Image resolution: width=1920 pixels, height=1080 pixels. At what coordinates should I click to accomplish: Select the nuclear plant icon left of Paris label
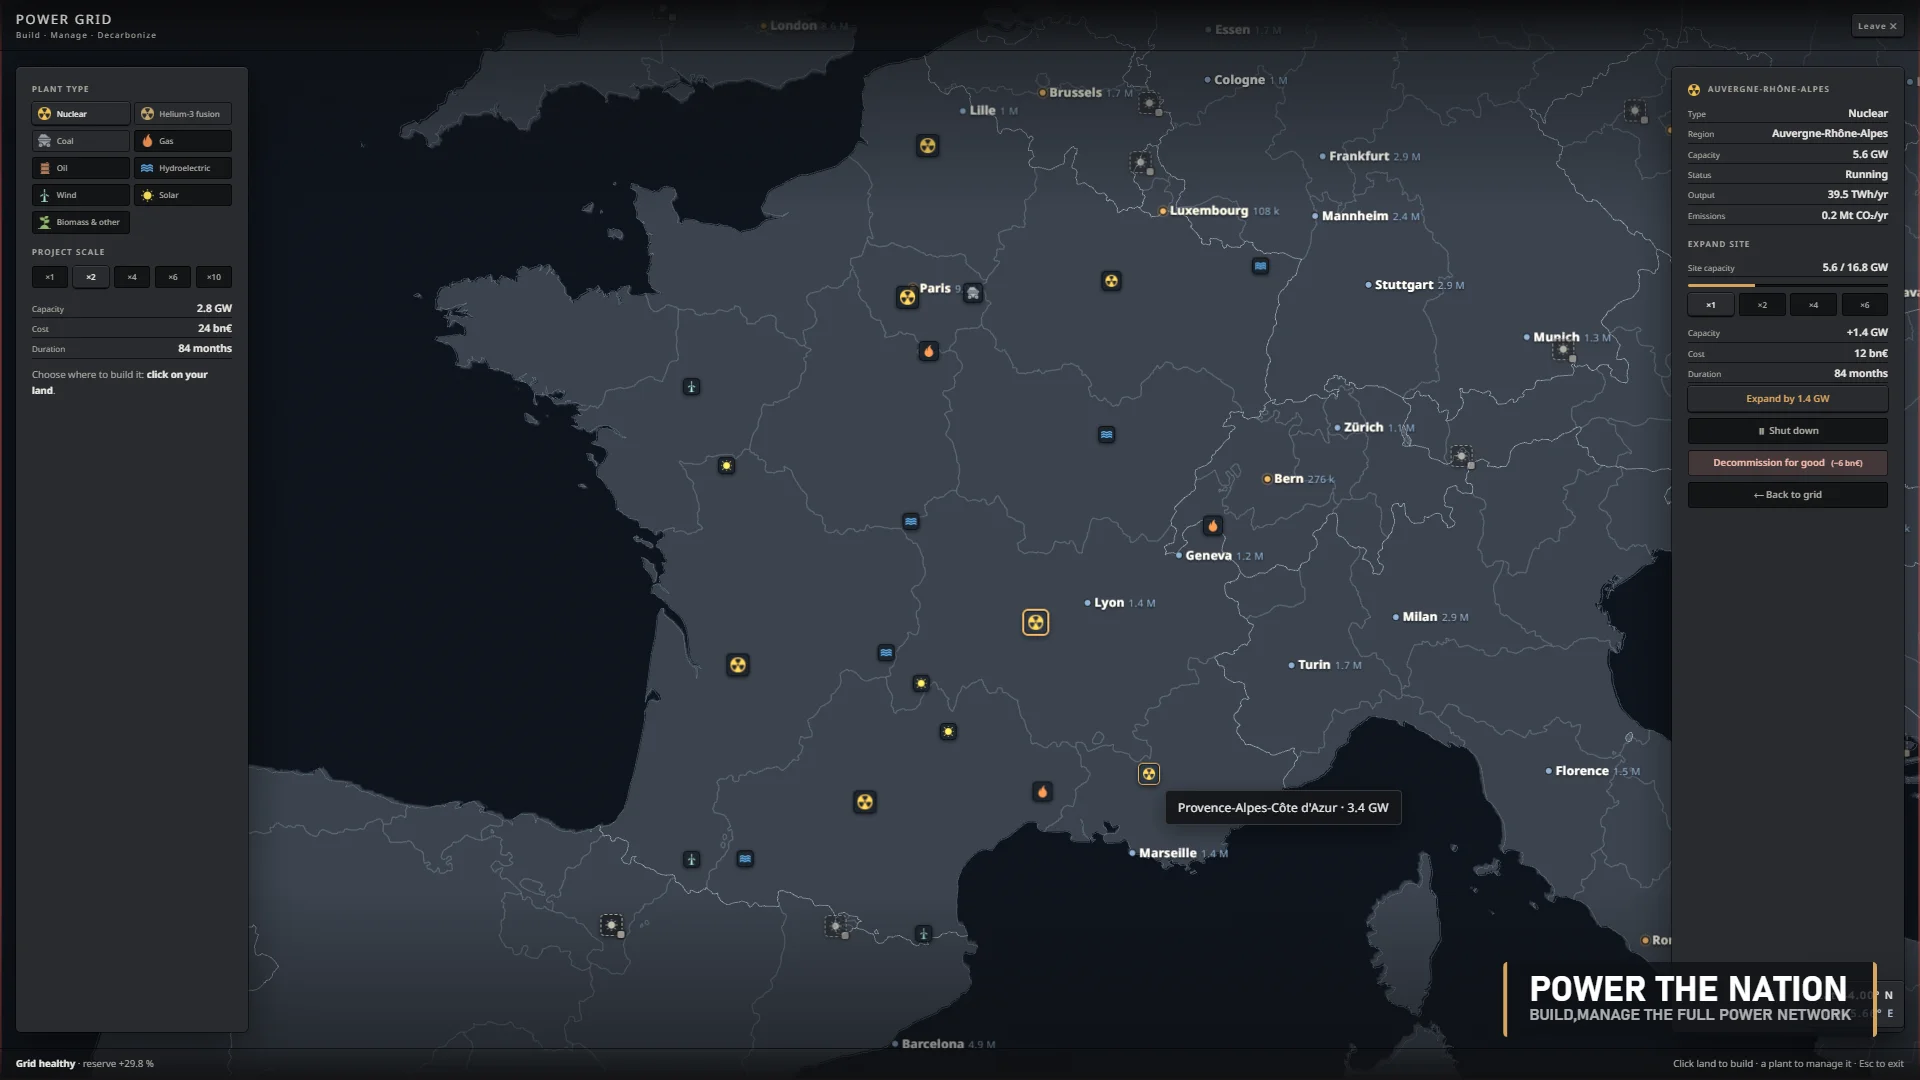click(907, 297)
